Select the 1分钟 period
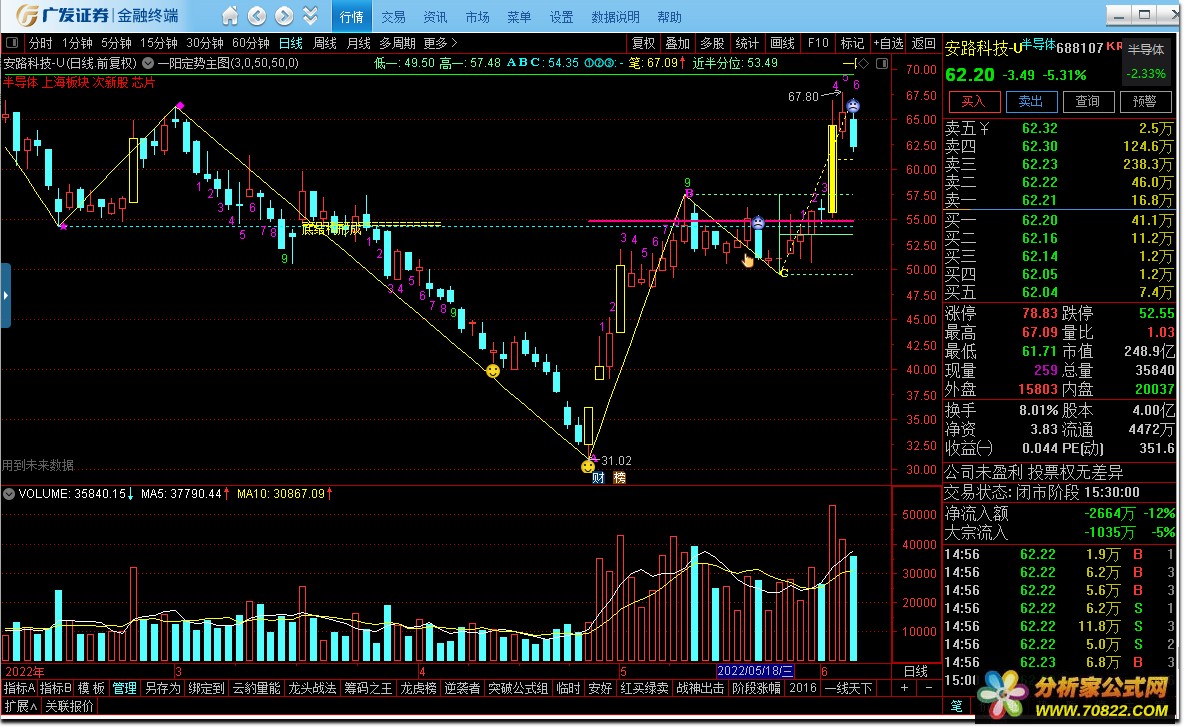Screen dimensions: 1185x727 (77, 43)
